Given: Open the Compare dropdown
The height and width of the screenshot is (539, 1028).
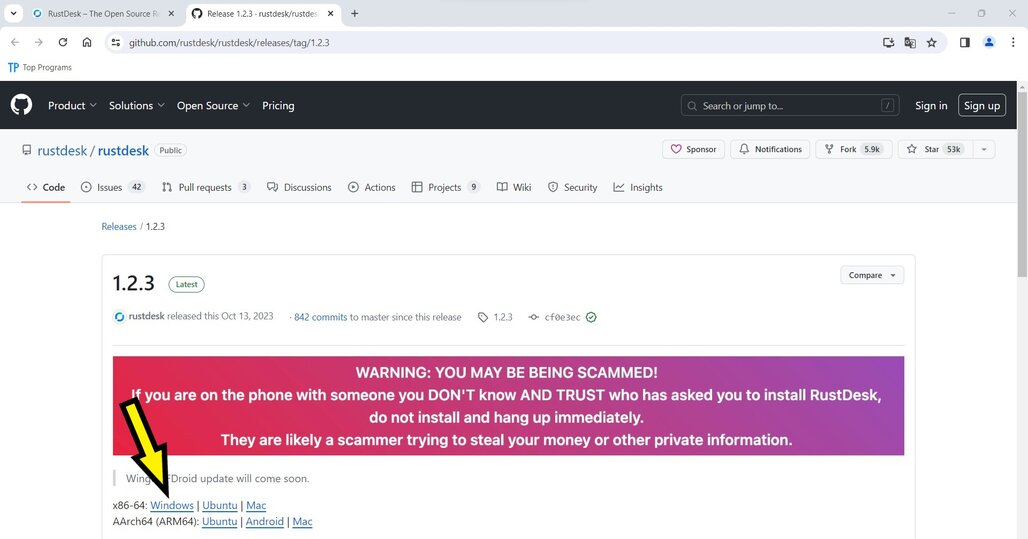Looking at the screenshot, I should (x=872, y=275).
